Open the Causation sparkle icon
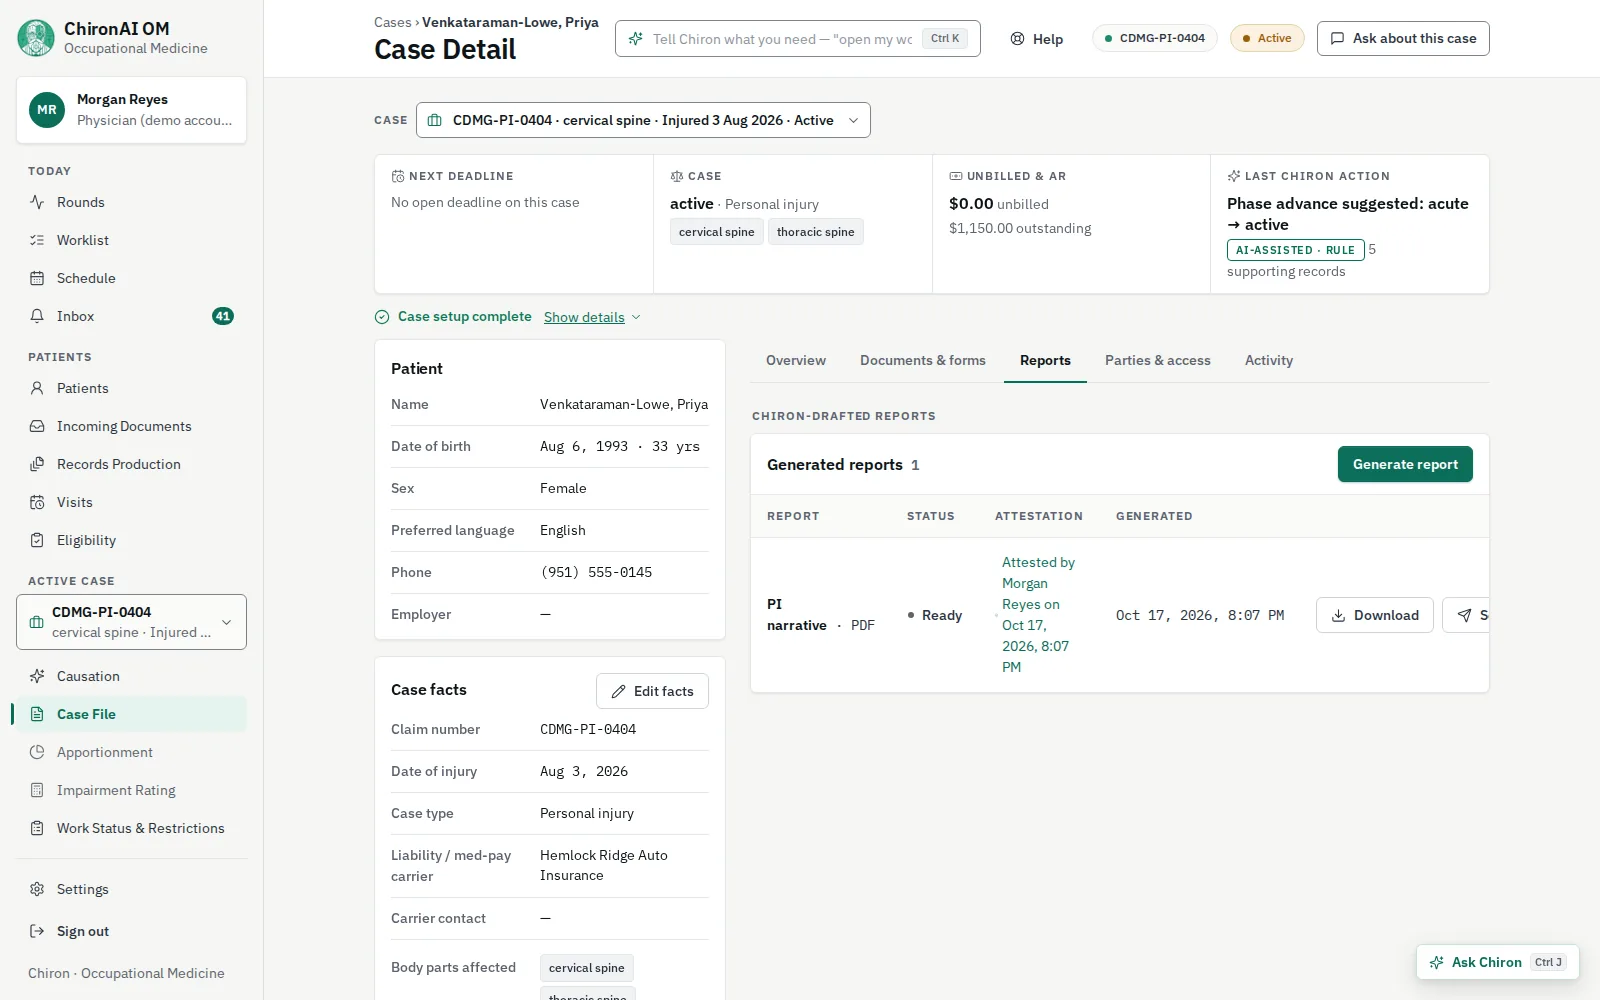Viewport: 1600px width, 1000px height. 37,676
